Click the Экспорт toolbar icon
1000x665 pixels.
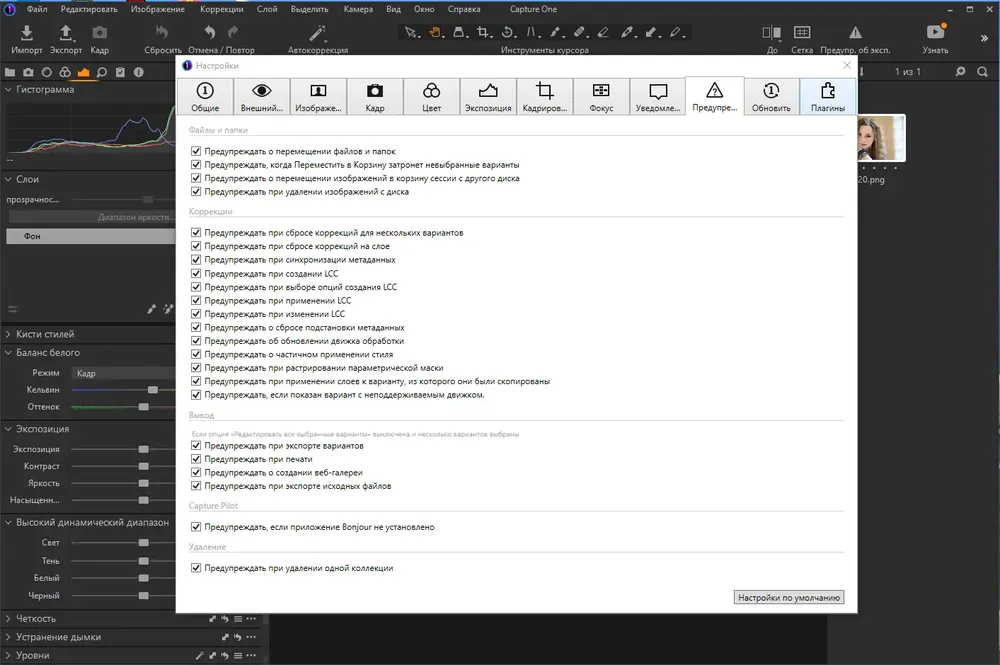point(66,33)
